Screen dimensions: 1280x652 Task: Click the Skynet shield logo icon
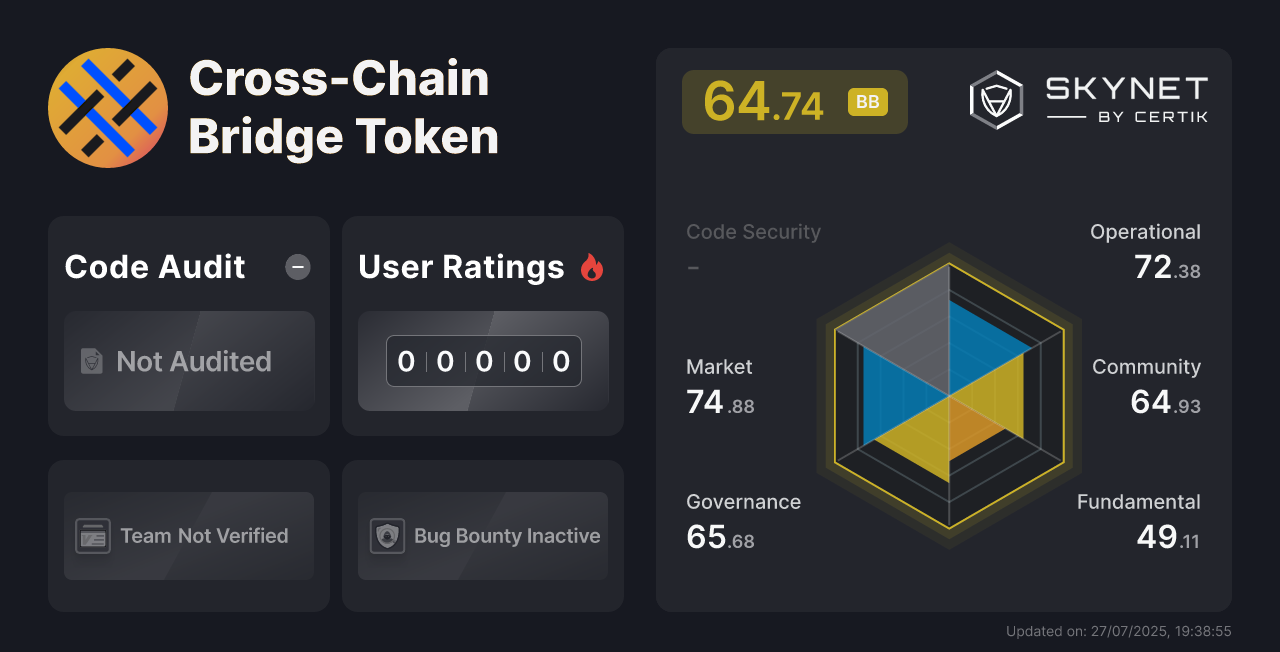[996, 100]
